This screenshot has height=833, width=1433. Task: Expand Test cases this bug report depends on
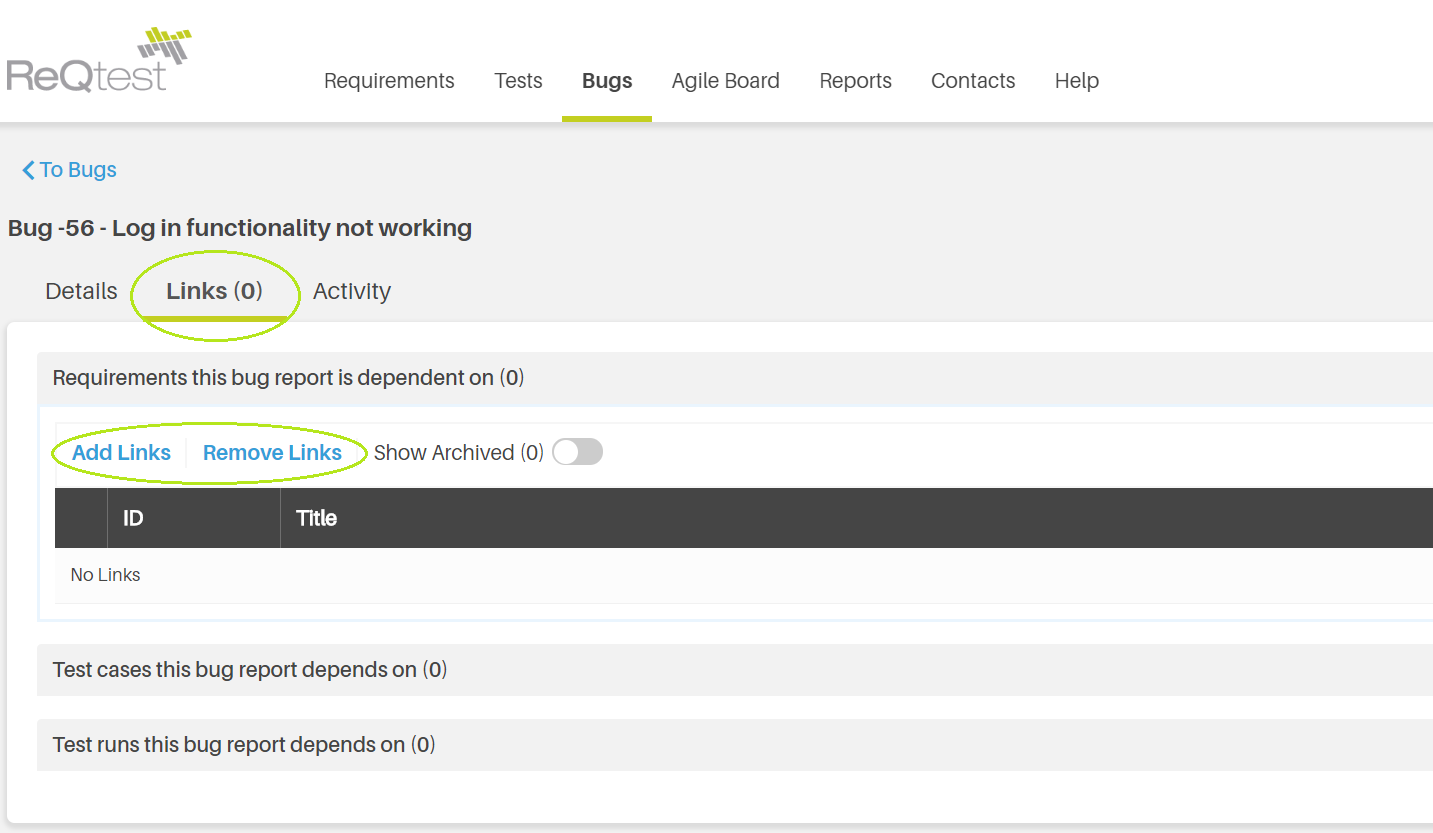click(735, 670)
